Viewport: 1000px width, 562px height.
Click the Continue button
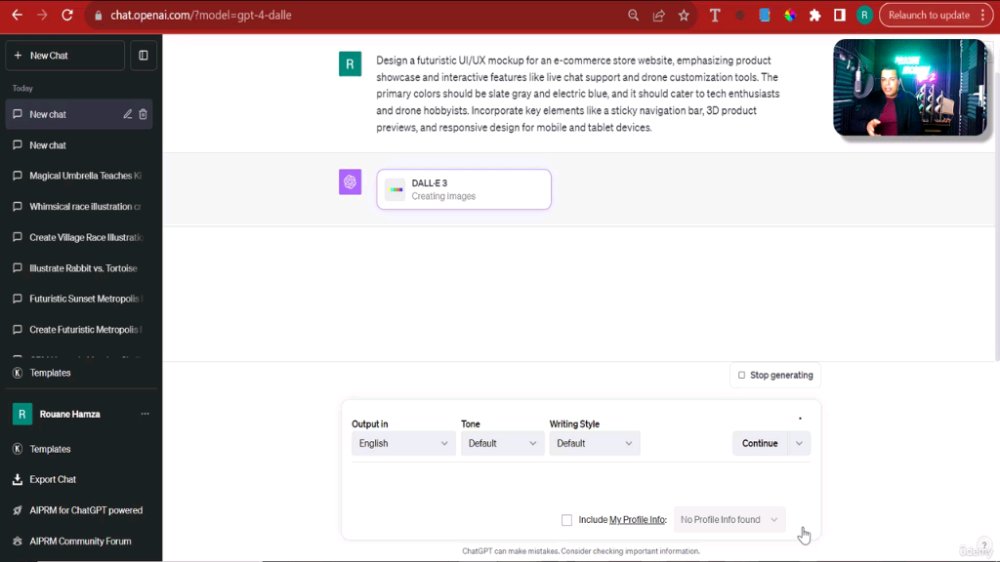(760, 443)
